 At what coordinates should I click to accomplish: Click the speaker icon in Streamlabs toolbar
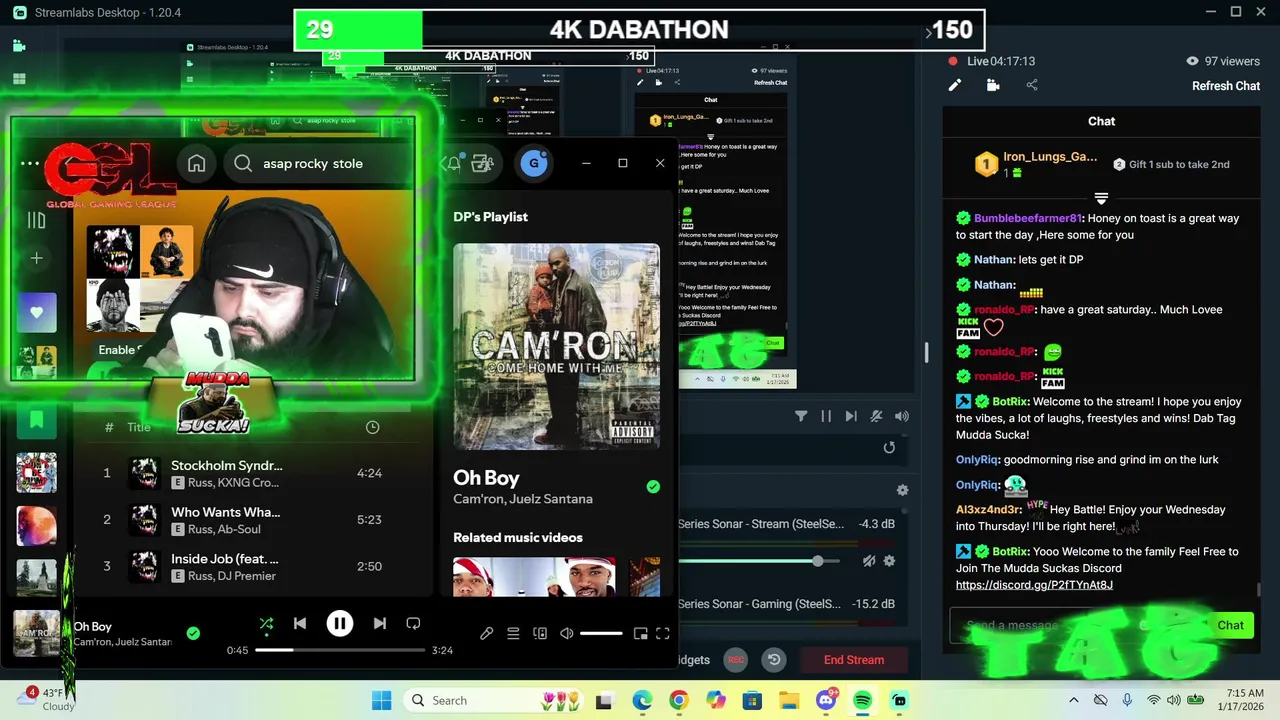coord(901,416)
